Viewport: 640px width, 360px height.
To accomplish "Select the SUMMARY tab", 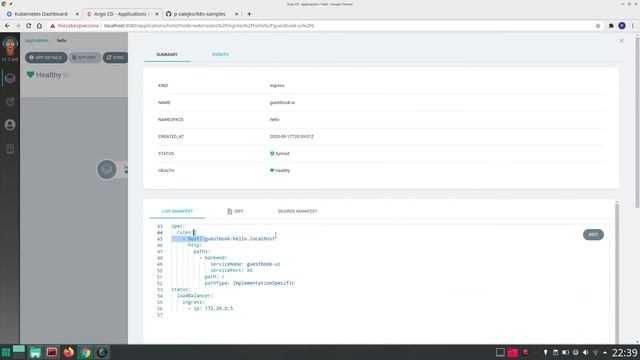I will pyautogui.click(x=167, y=54).
